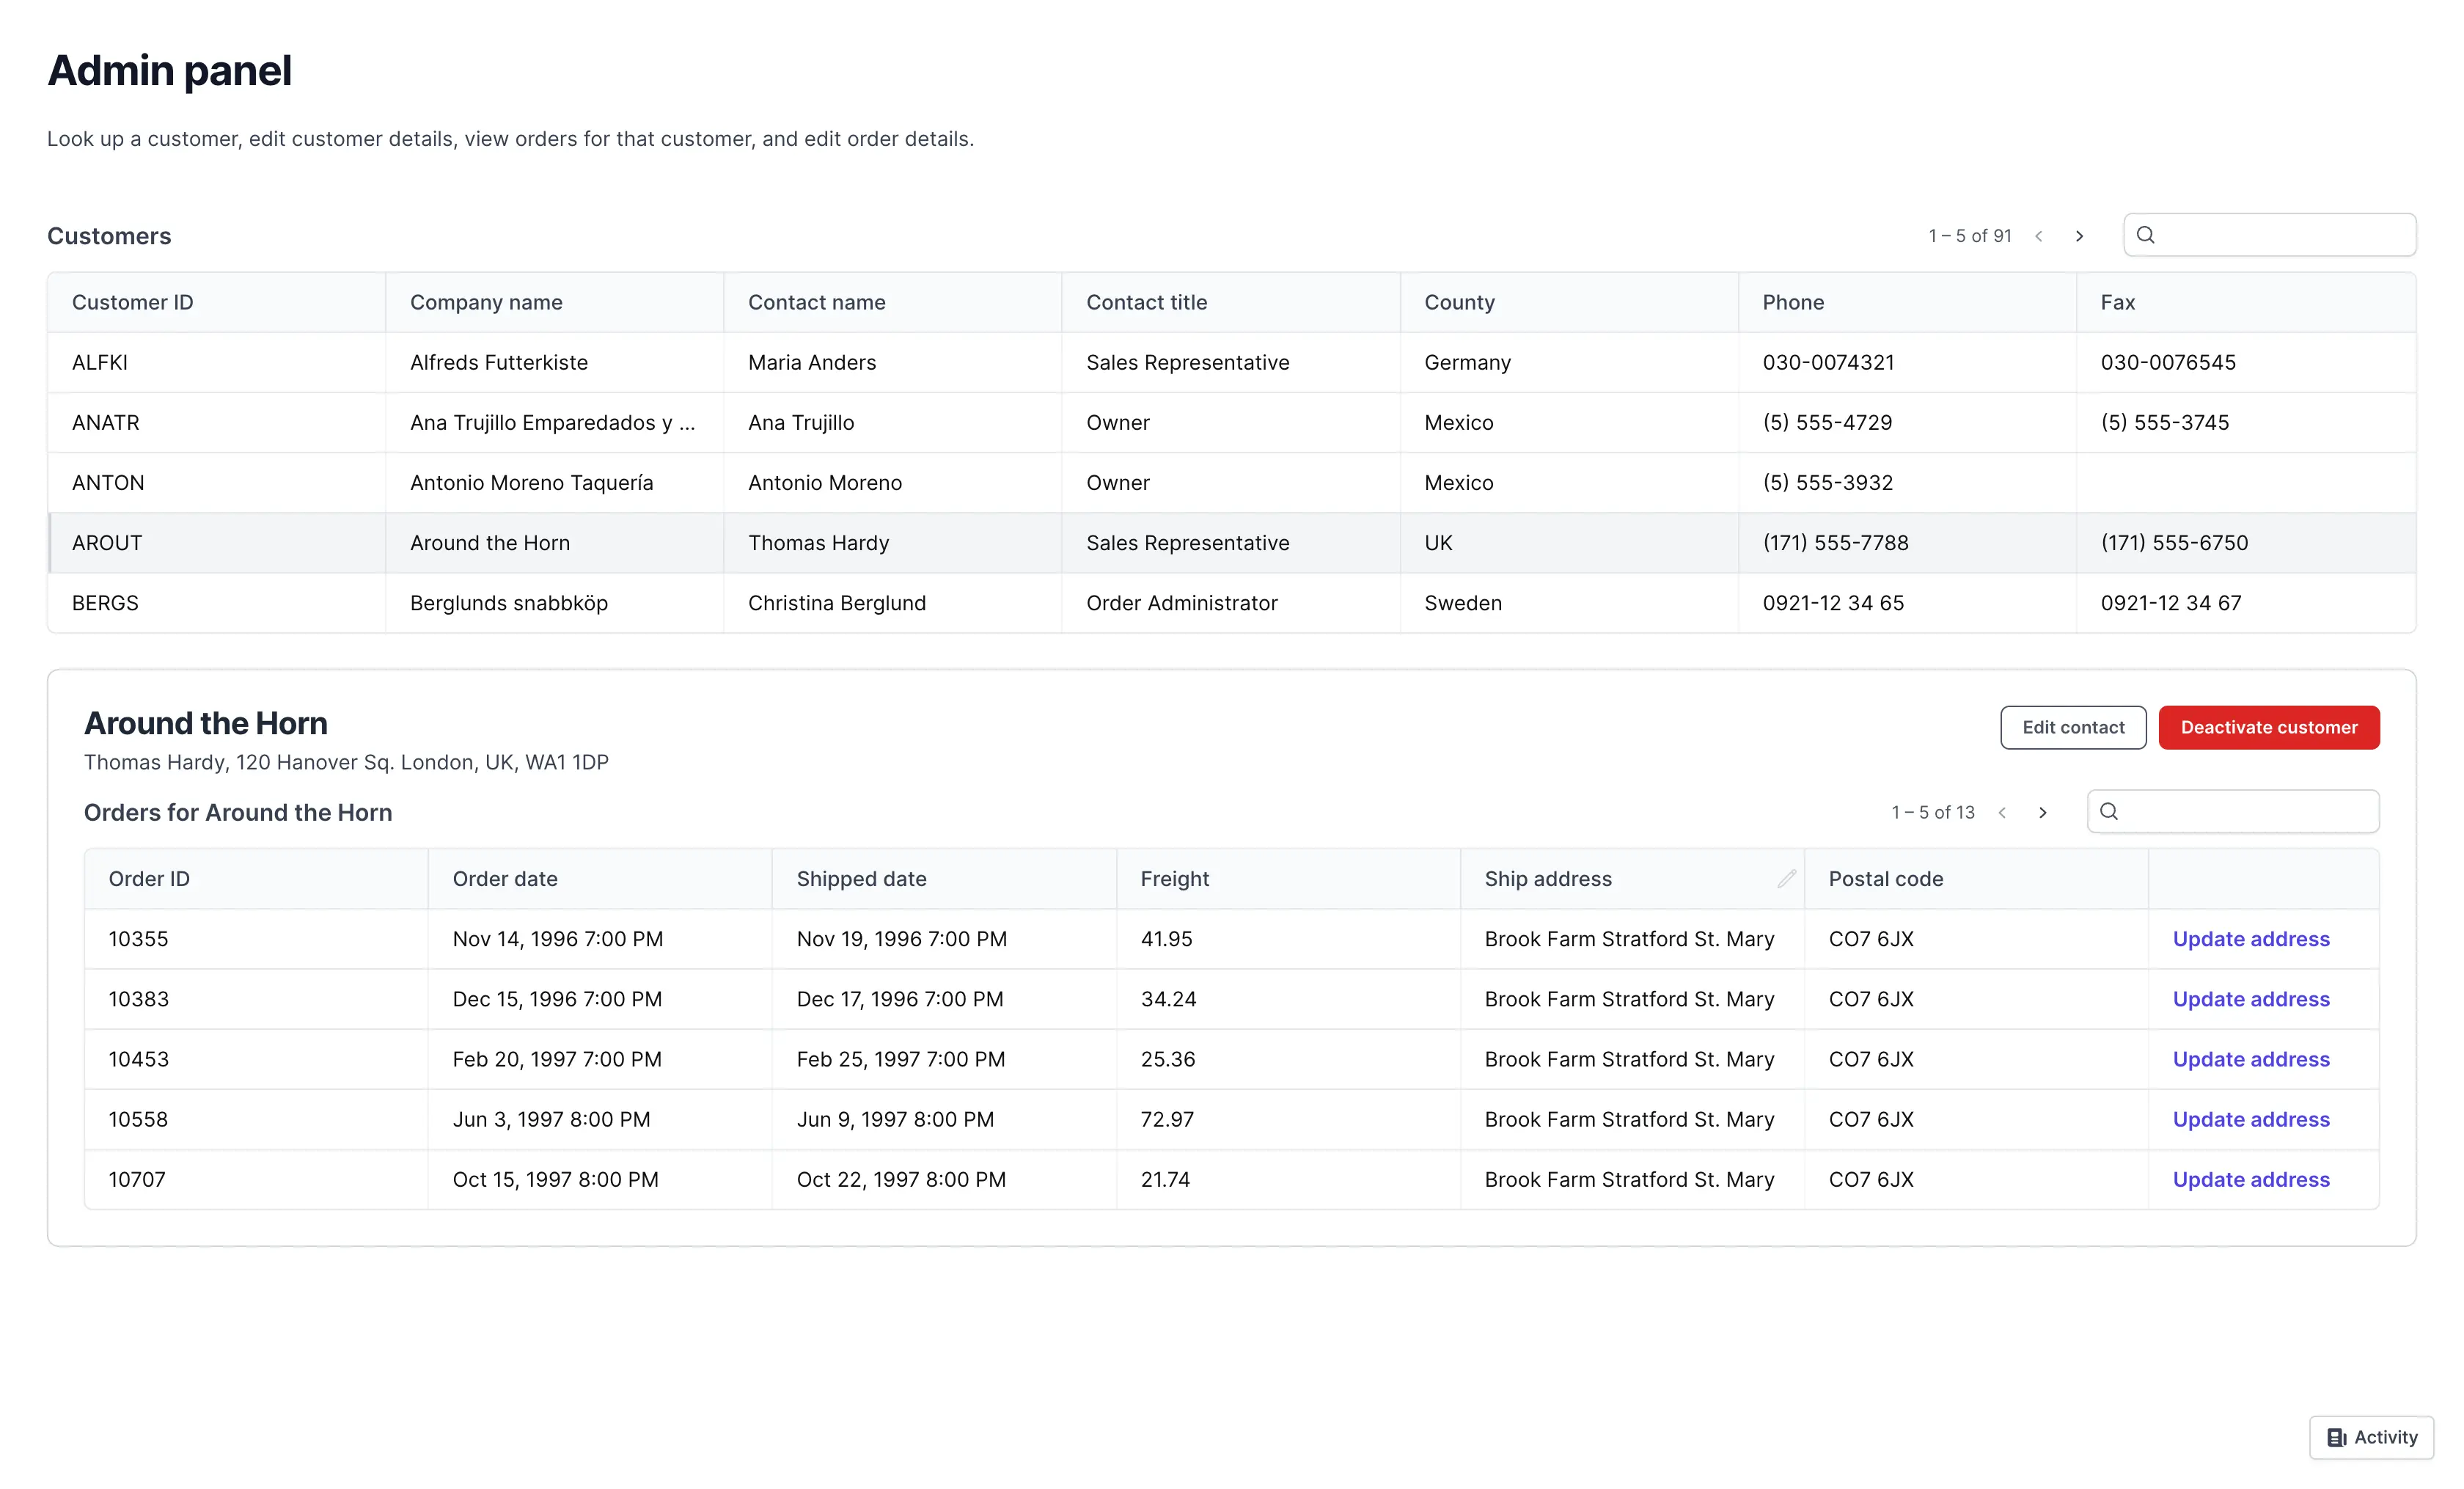Image resolution: width=2464 pixels, height=1489 pixels.
Task: Click the Order date column header
Action: tap(600, 879)
